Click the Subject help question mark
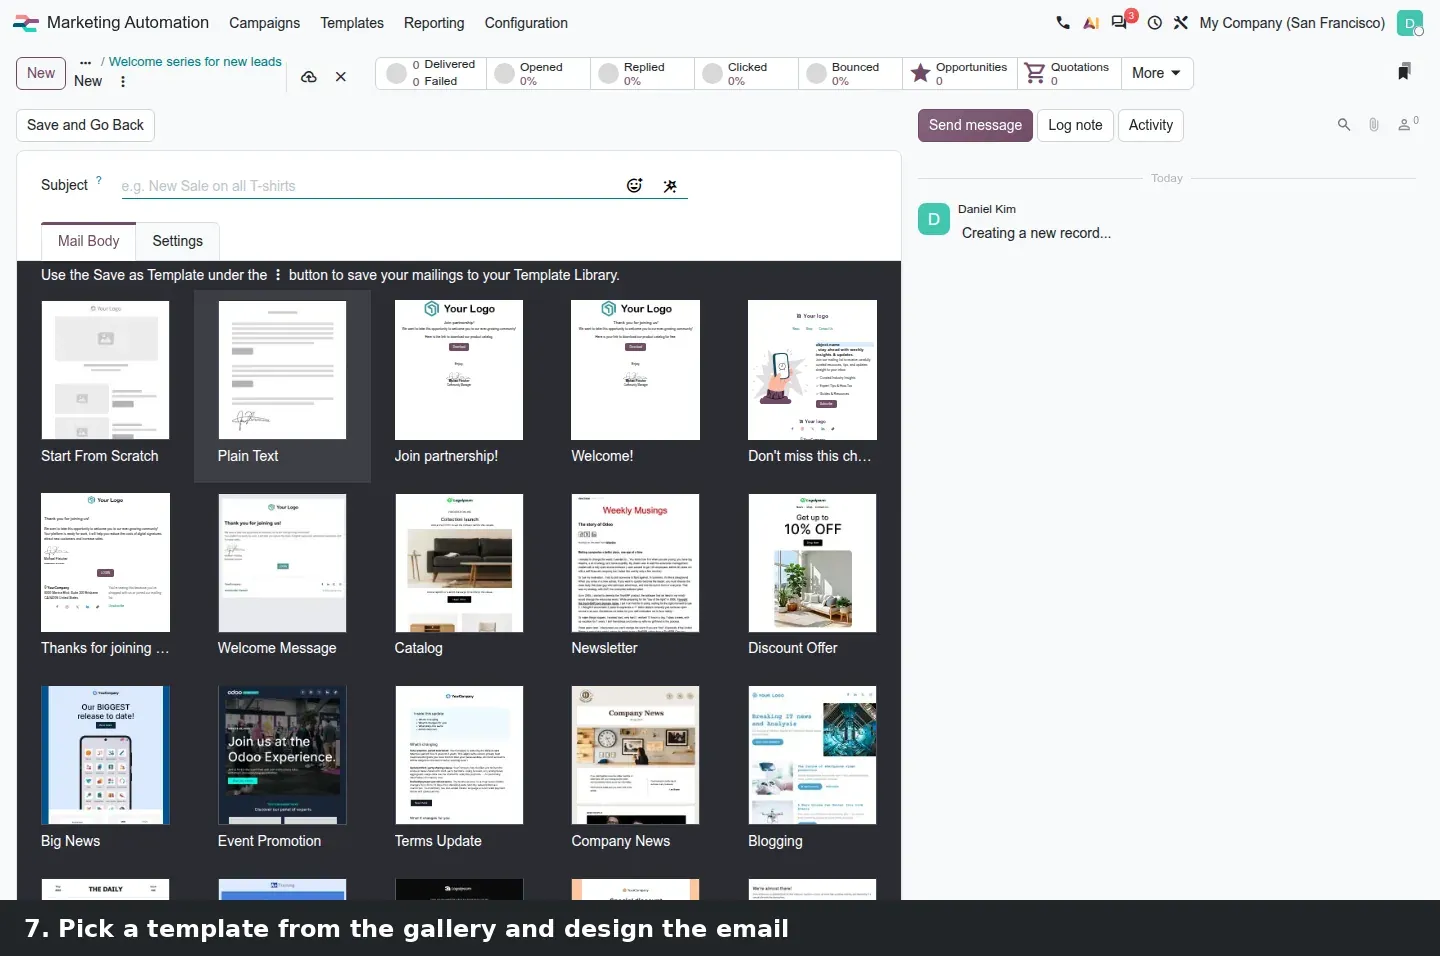The image size is (1440, 956). (x=99, y=180)
